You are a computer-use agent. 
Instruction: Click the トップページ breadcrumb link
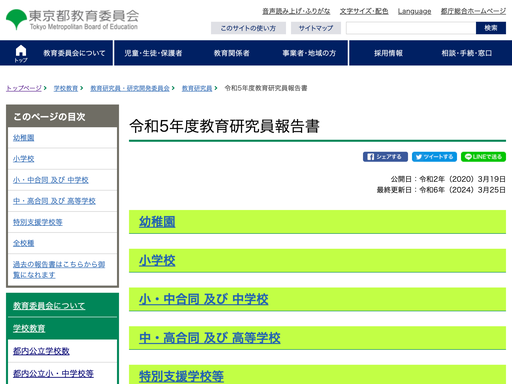point(24,88)
